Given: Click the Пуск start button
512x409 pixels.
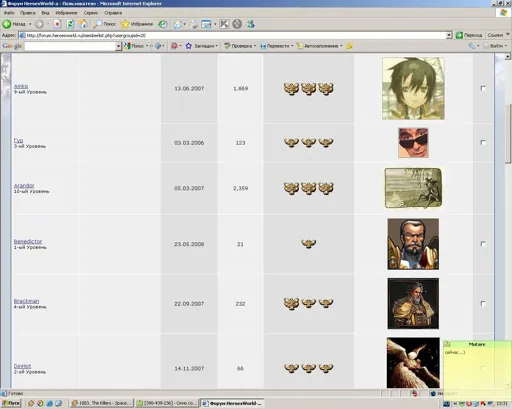Looking at the screenshot, I should click(x=11, y=403).
